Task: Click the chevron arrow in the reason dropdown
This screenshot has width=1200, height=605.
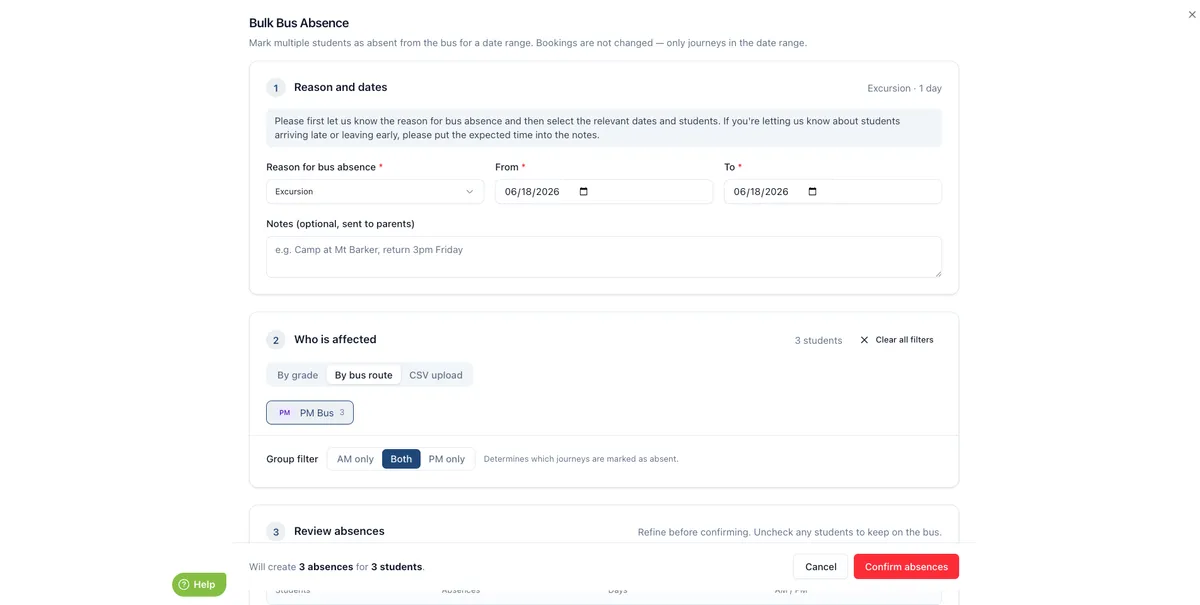Action: click(470, 192)
